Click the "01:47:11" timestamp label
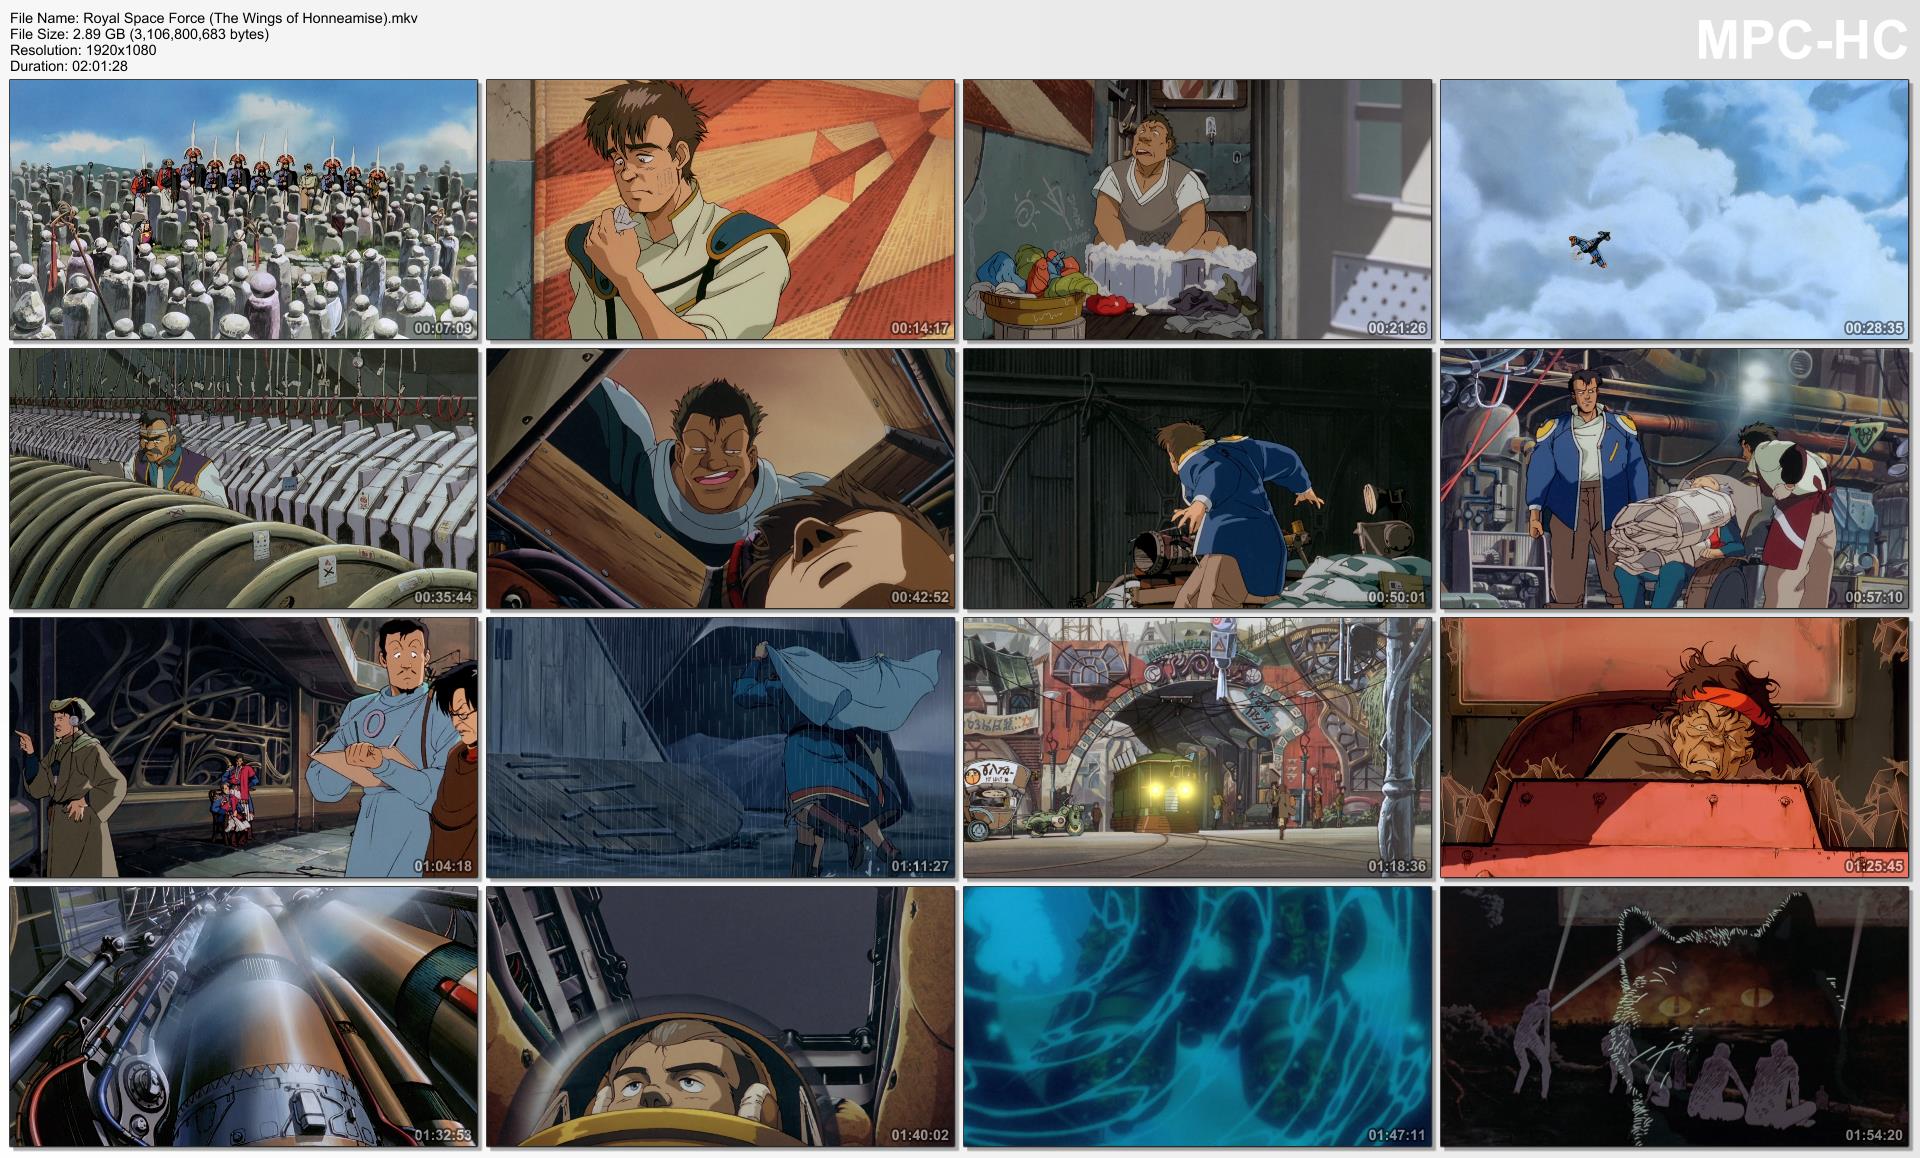Screen dimensions: 1920x1158 point(1397,1135)
